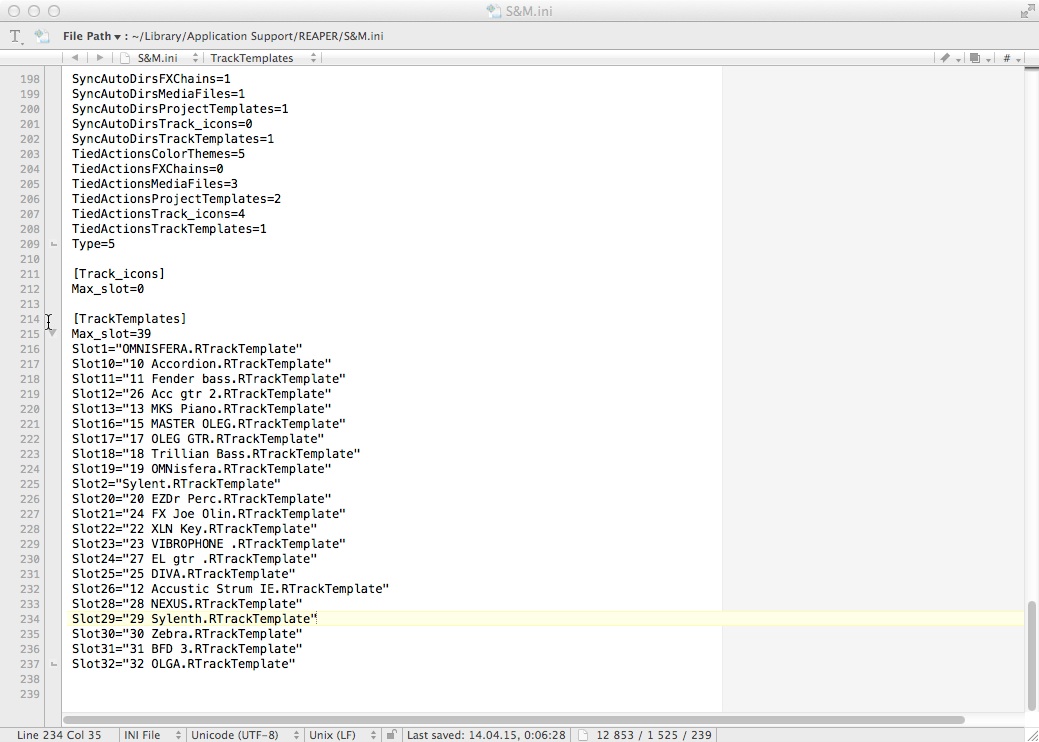Image resolution: width=1039 pixels, height=742 pixels.
Task: Click the SyncAutoDirsTrack_icons=0 line
Action: (162, 124)
